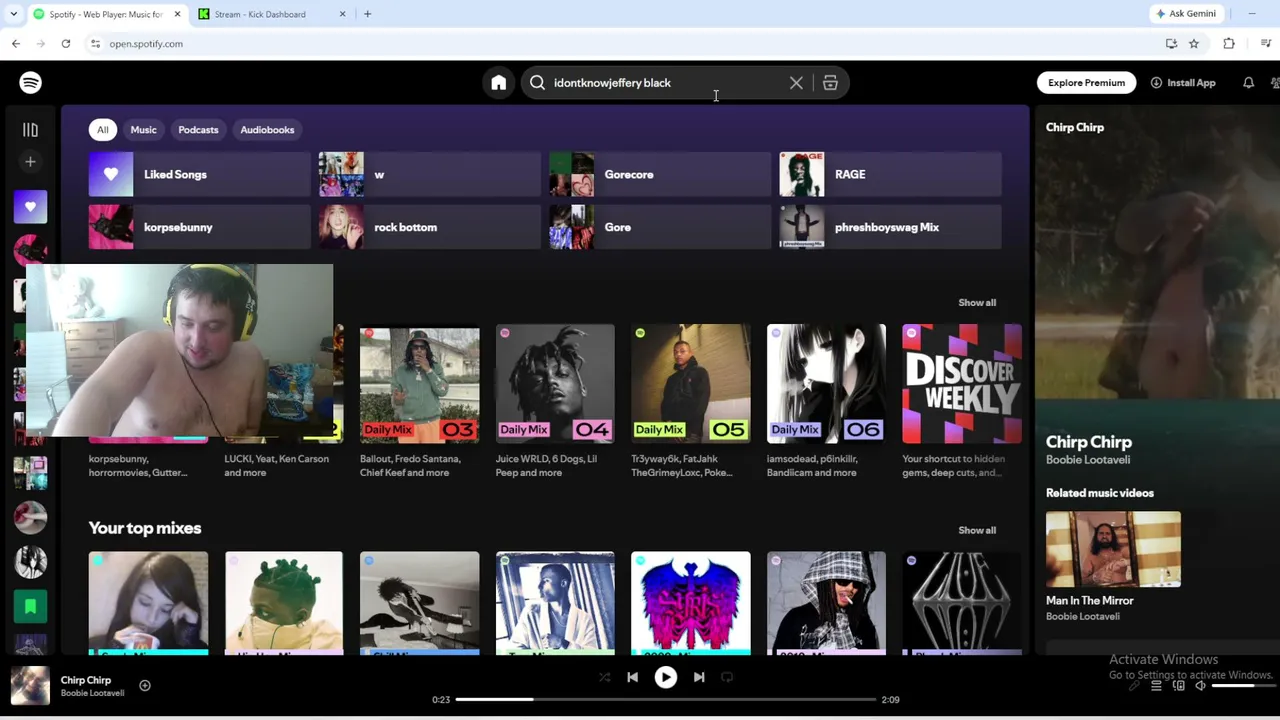Open the browser Extensions puzzle icon
The width and height of the screenshot is (1280, 720).
[x=1229, y=44]
